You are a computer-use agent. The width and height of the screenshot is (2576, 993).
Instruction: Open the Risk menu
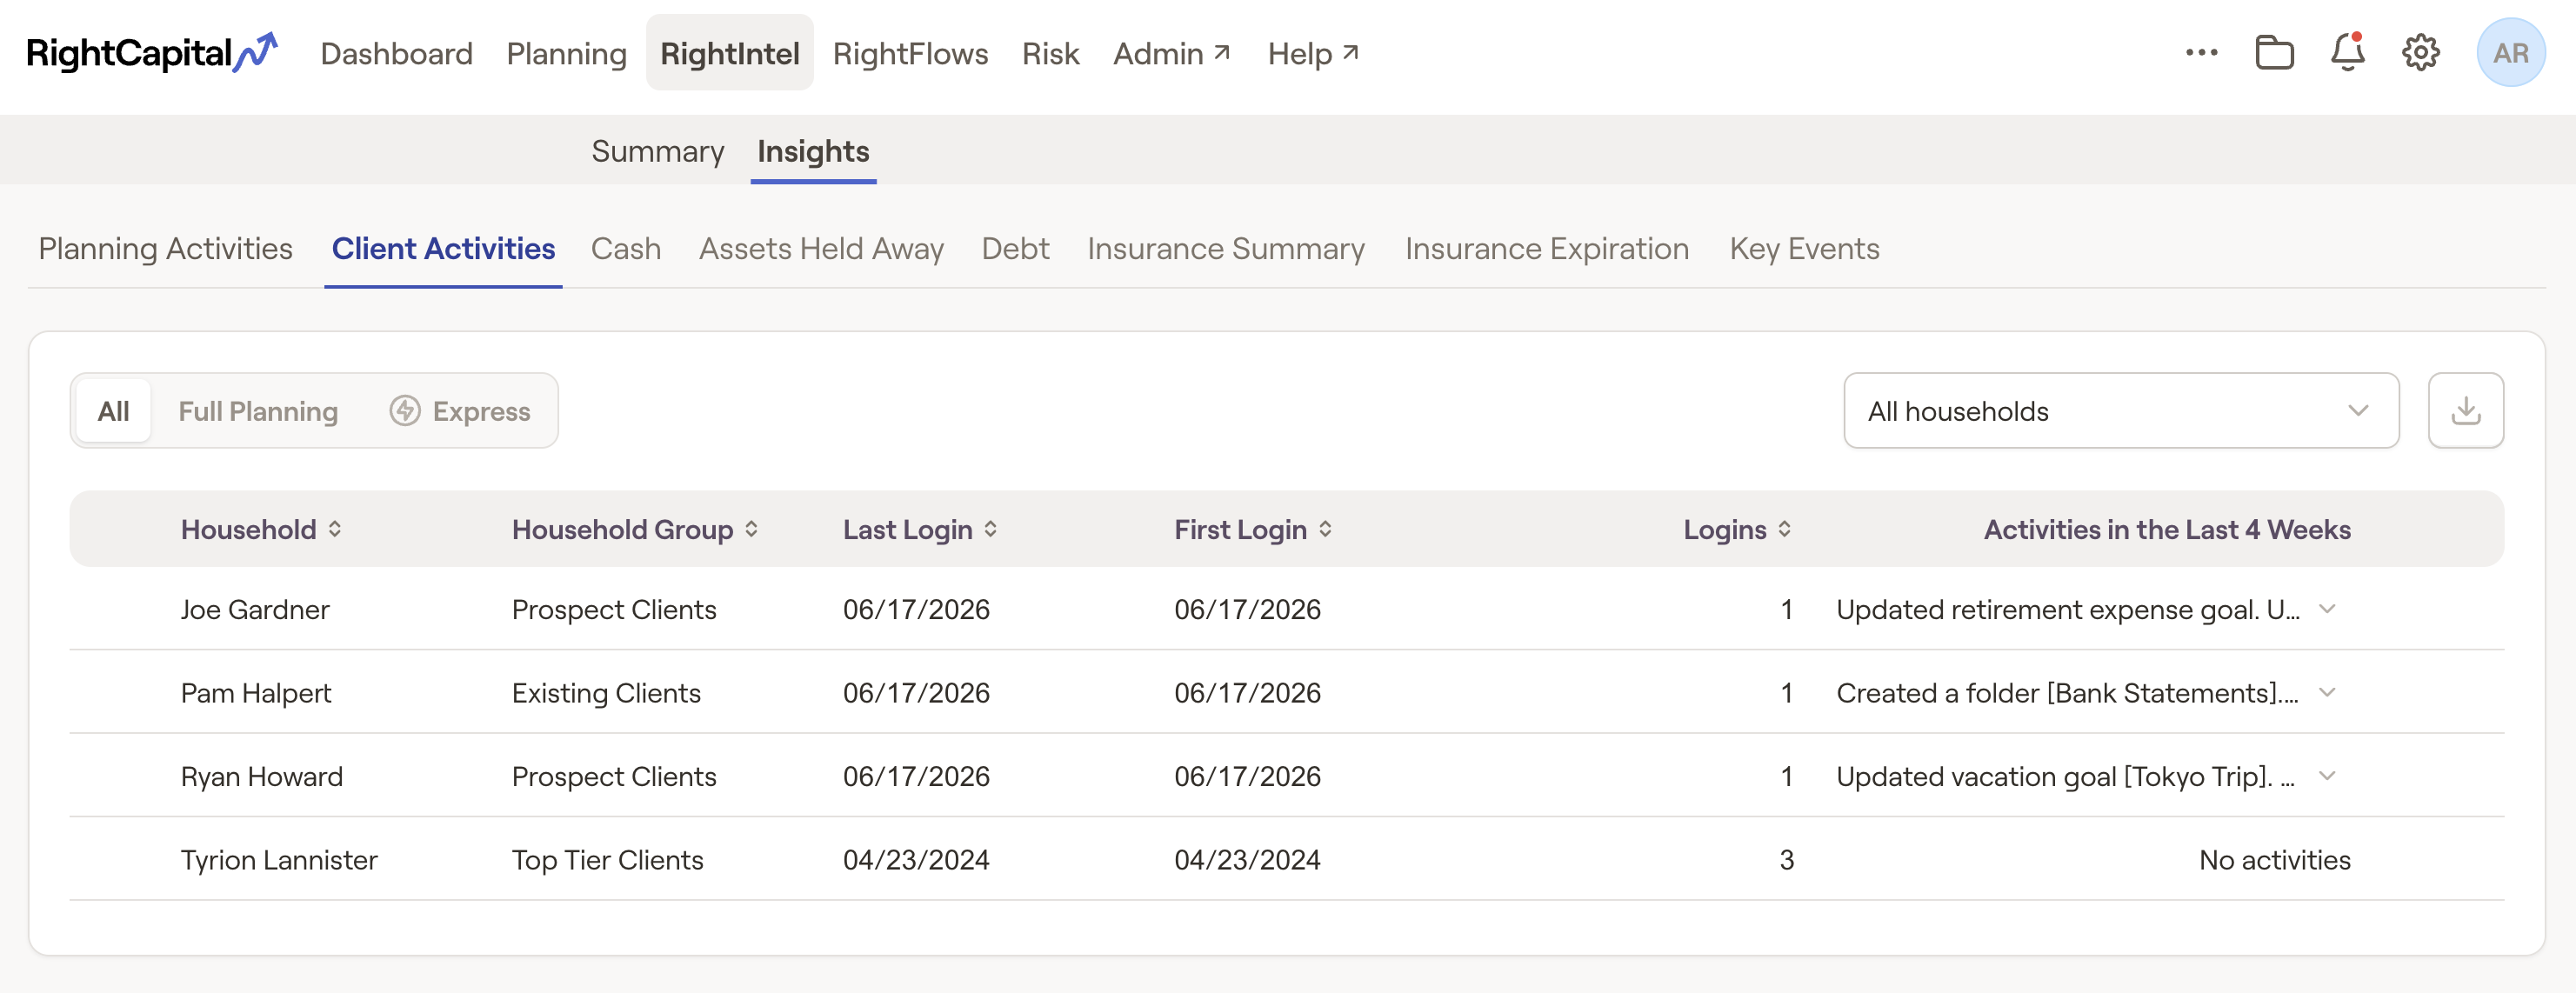coord(1050,53)
